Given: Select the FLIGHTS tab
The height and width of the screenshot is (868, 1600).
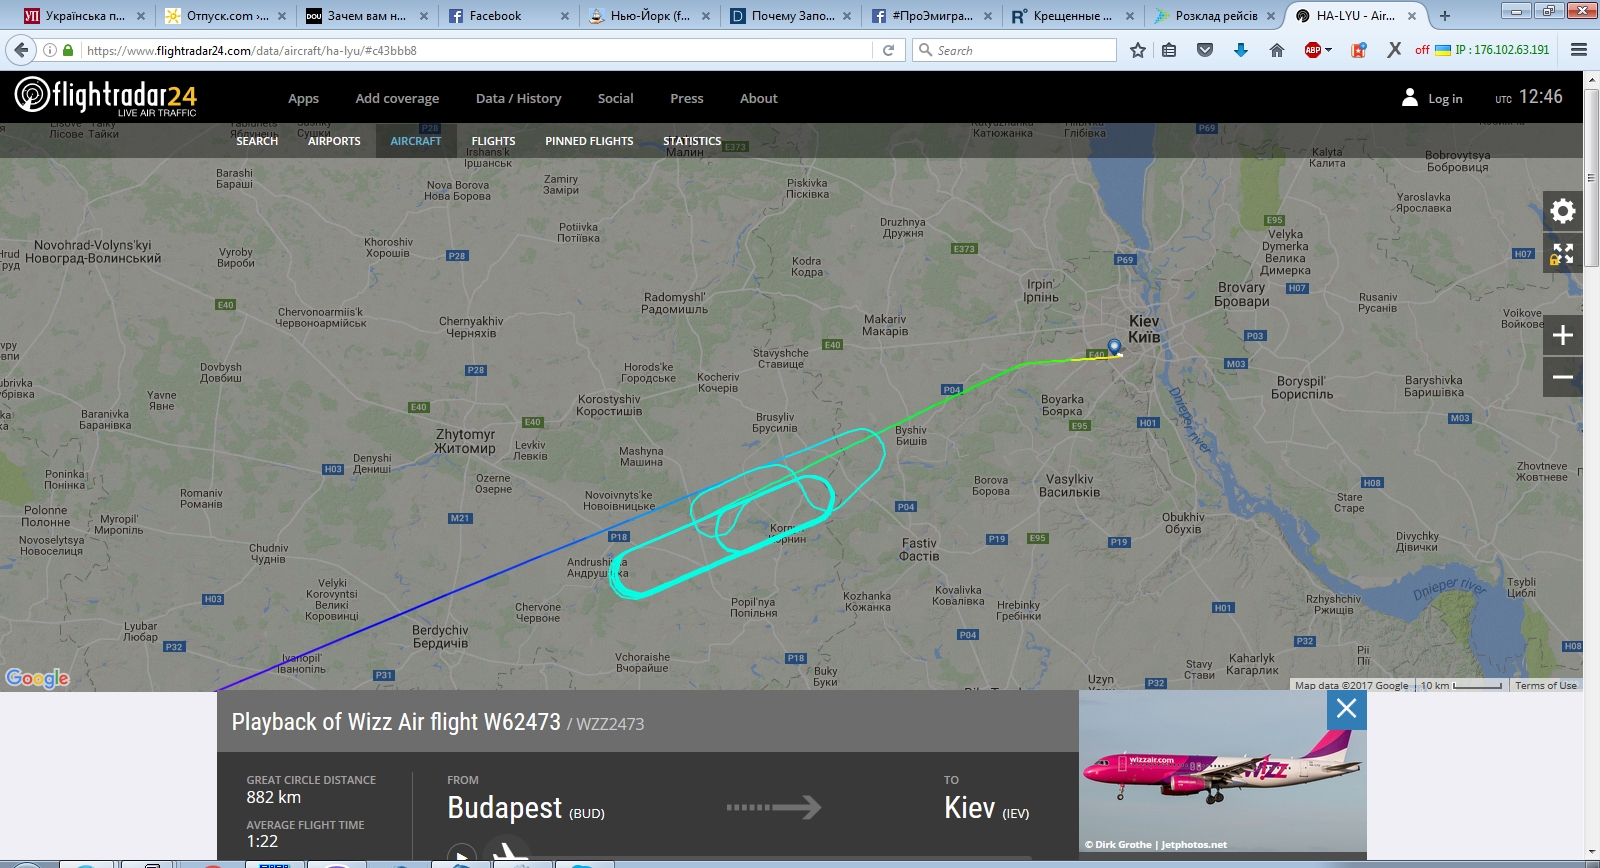Looking at the screenshot, I should (x=493, y=141).
